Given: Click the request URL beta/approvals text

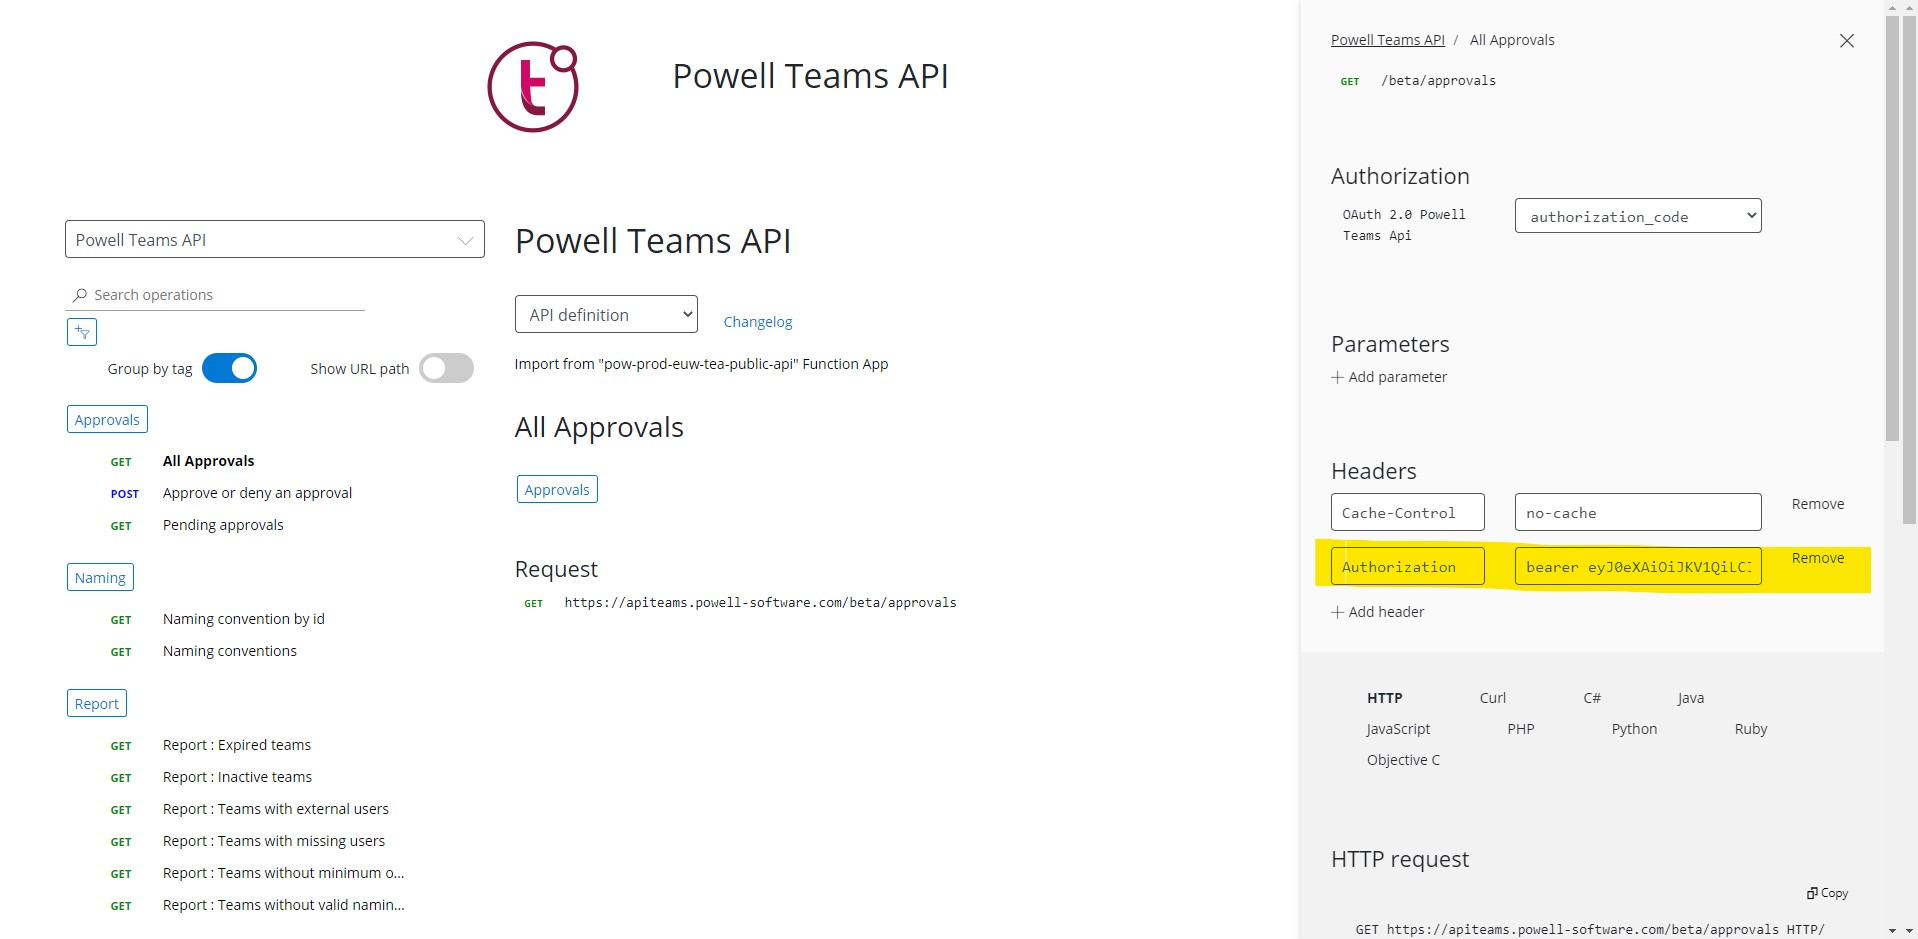Looking at the screenshot, I should tap(760, 603).
